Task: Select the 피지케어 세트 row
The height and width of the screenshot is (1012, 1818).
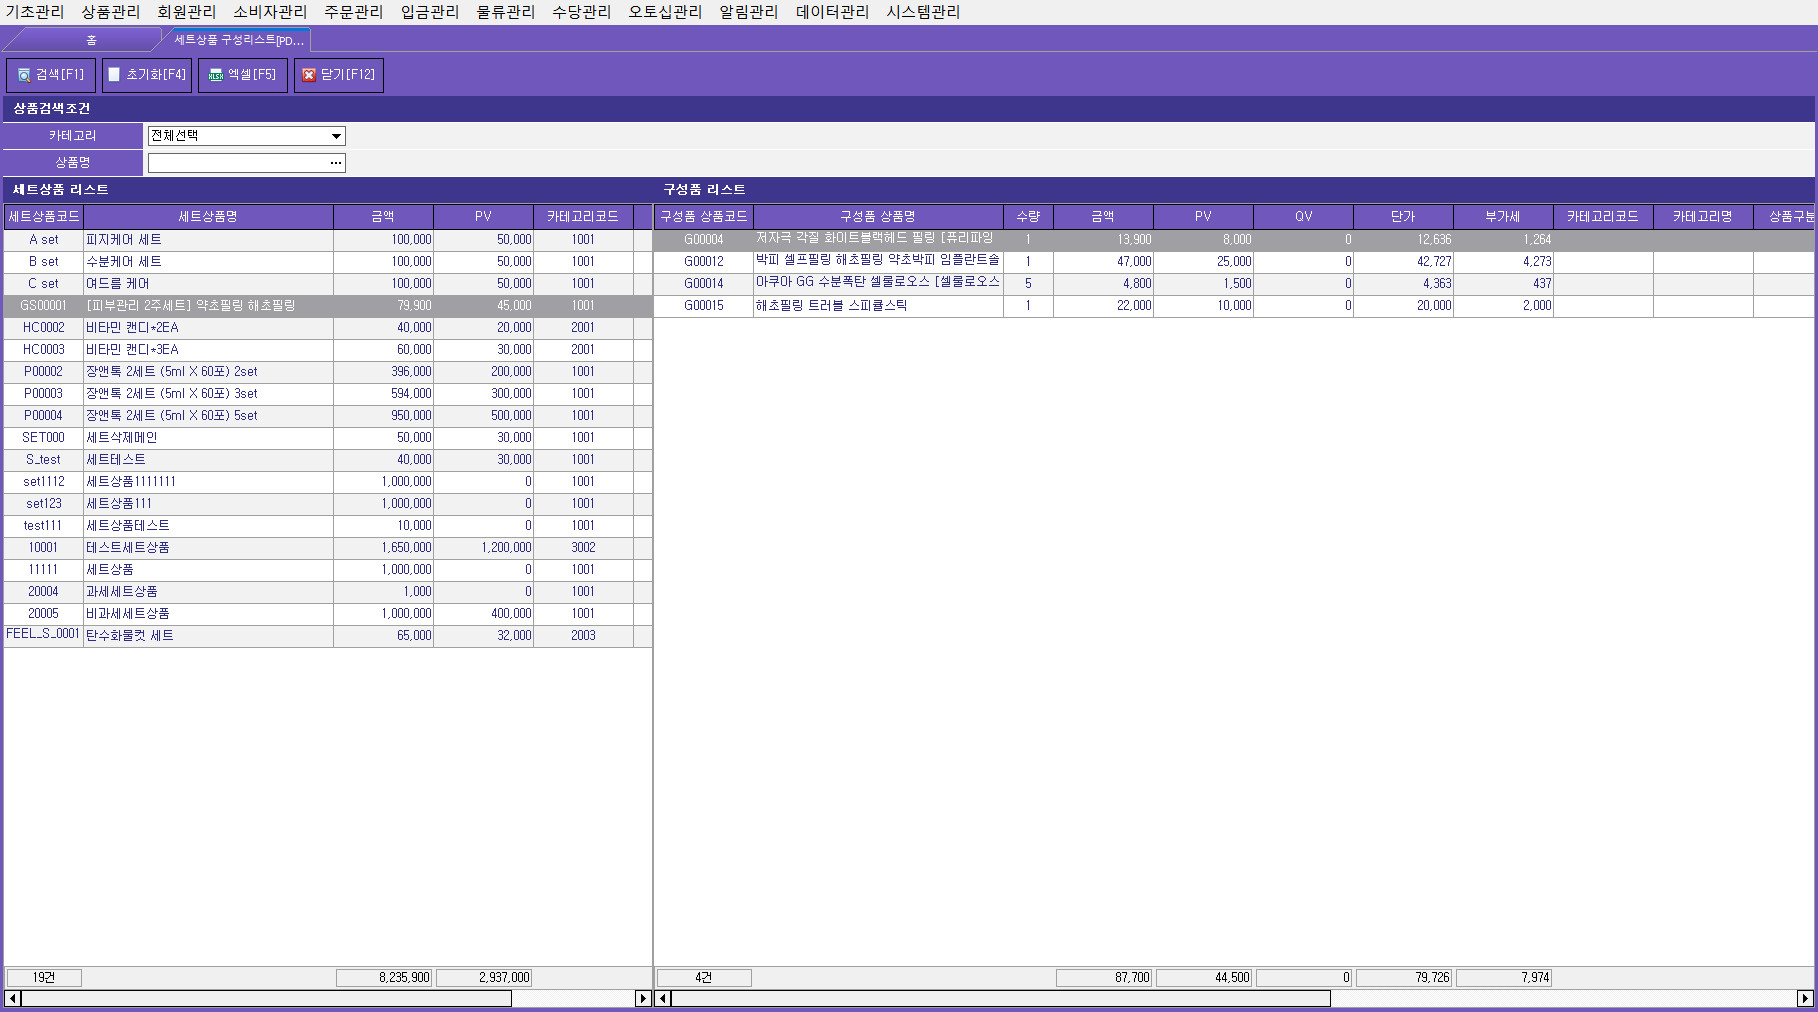Action: tap(208, 240)
